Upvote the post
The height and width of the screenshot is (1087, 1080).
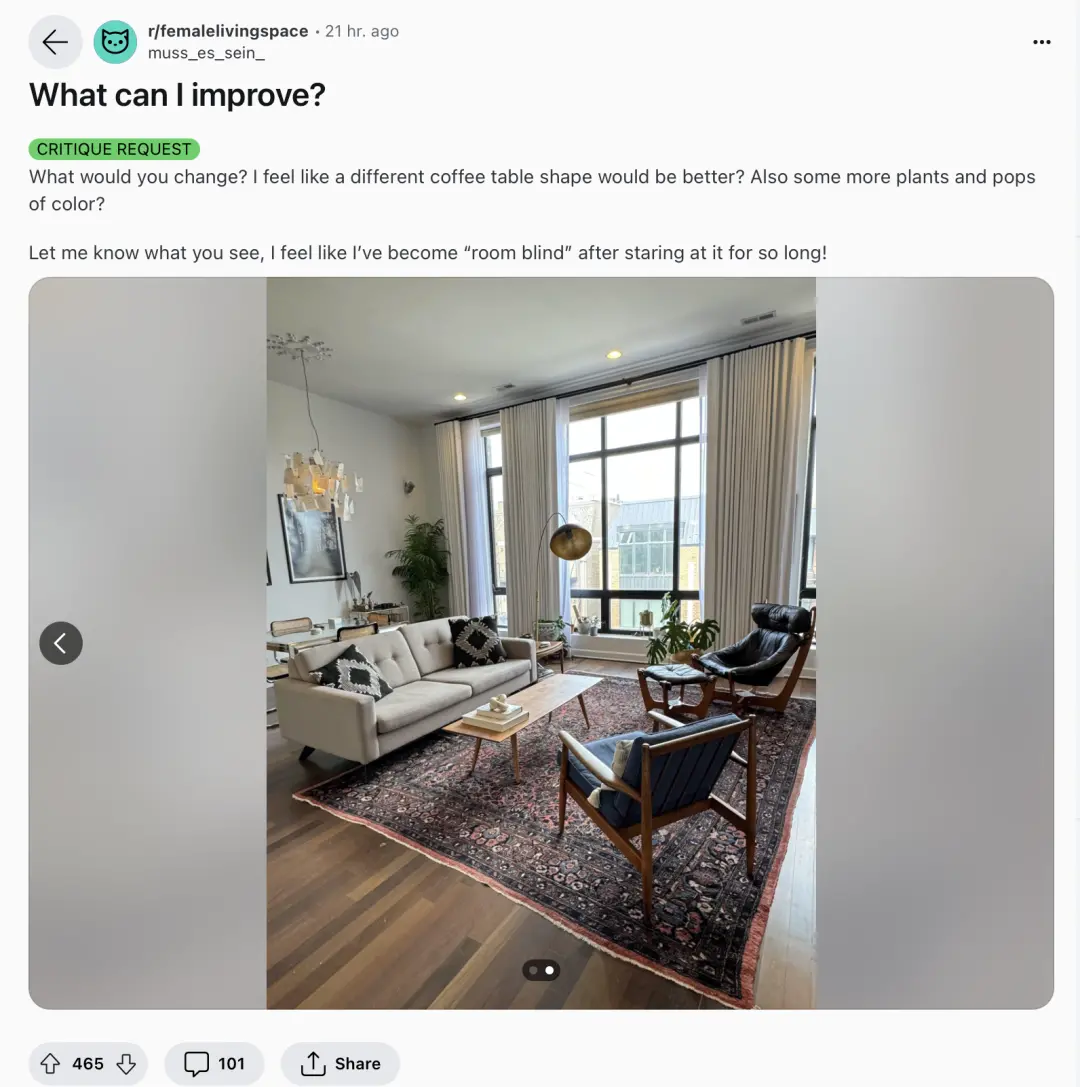50,1063
